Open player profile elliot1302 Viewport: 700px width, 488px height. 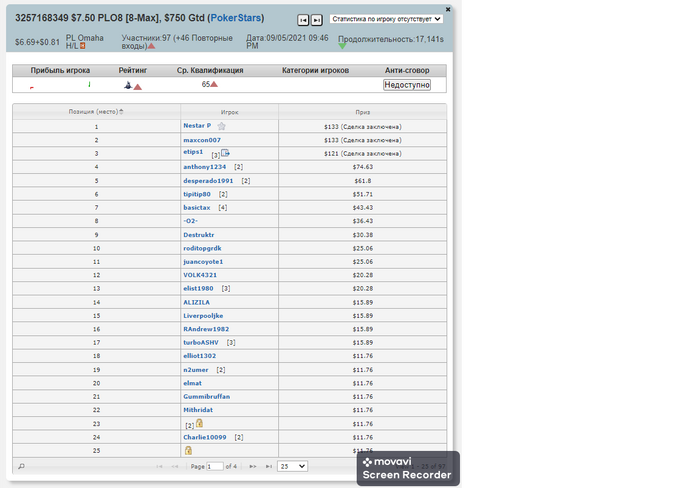click(200, 355)
